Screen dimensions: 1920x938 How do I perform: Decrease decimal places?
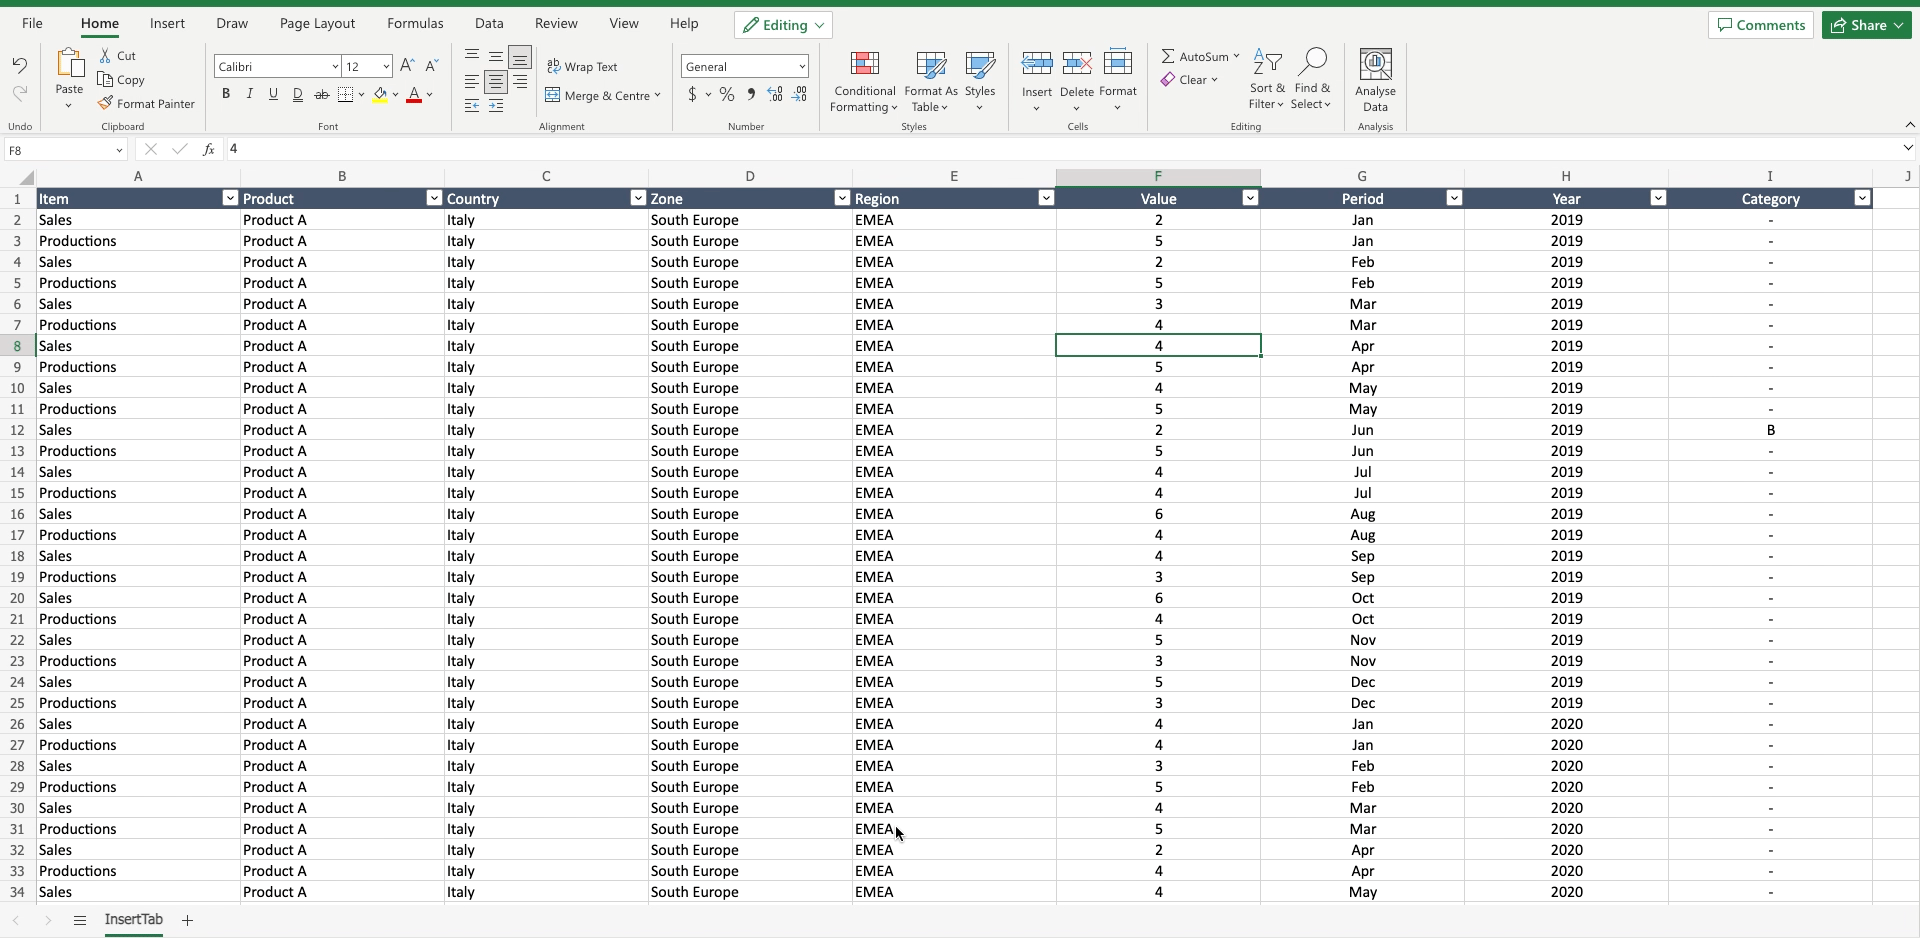point(800,95)
